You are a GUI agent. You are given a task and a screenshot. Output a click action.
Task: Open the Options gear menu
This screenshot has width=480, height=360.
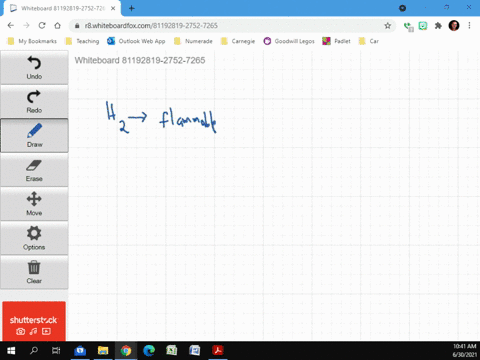click(34, 238)
